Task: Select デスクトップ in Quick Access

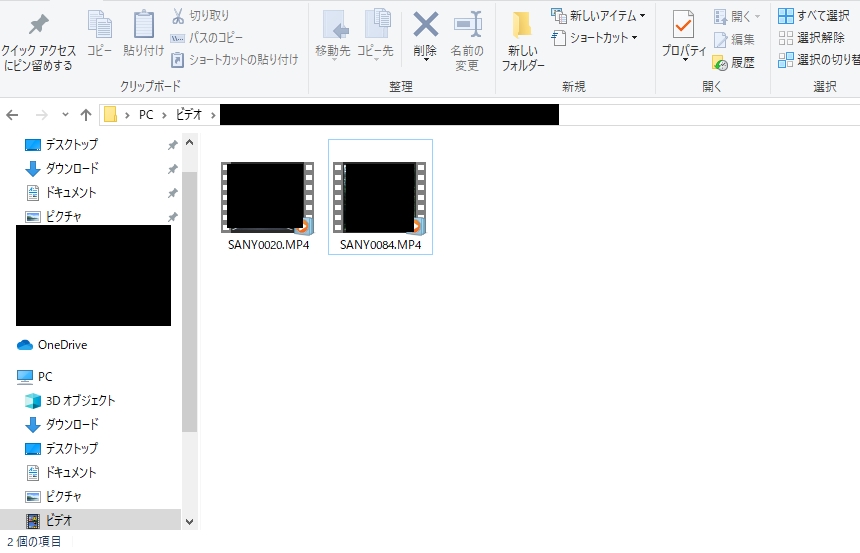Action: tap(71, 145)
